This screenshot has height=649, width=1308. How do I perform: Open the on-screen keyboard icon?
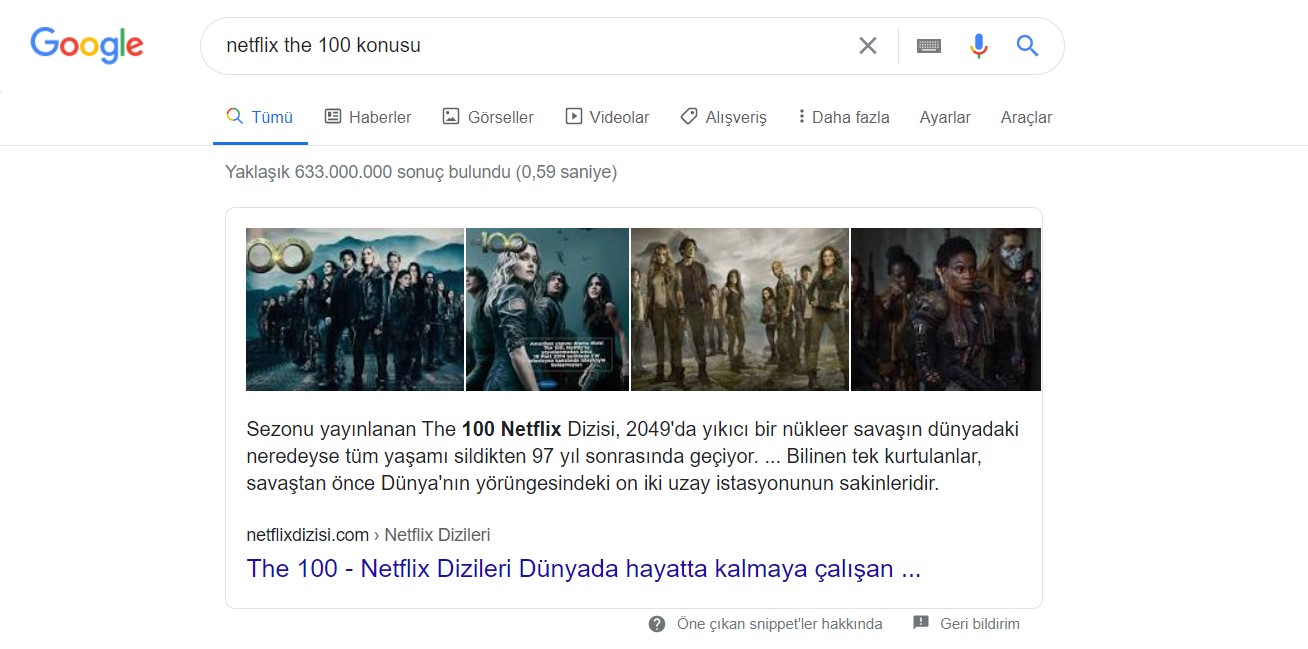[x=929, y=46]
